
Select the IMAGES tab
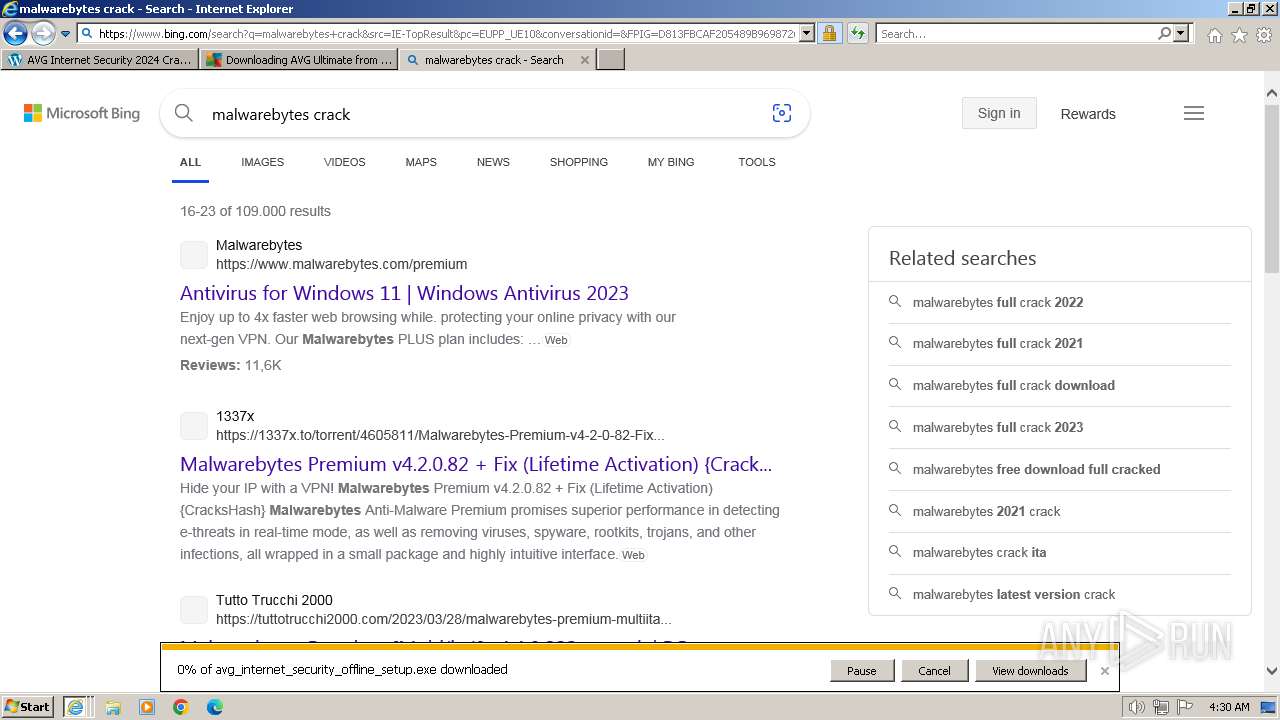point(262,162)
